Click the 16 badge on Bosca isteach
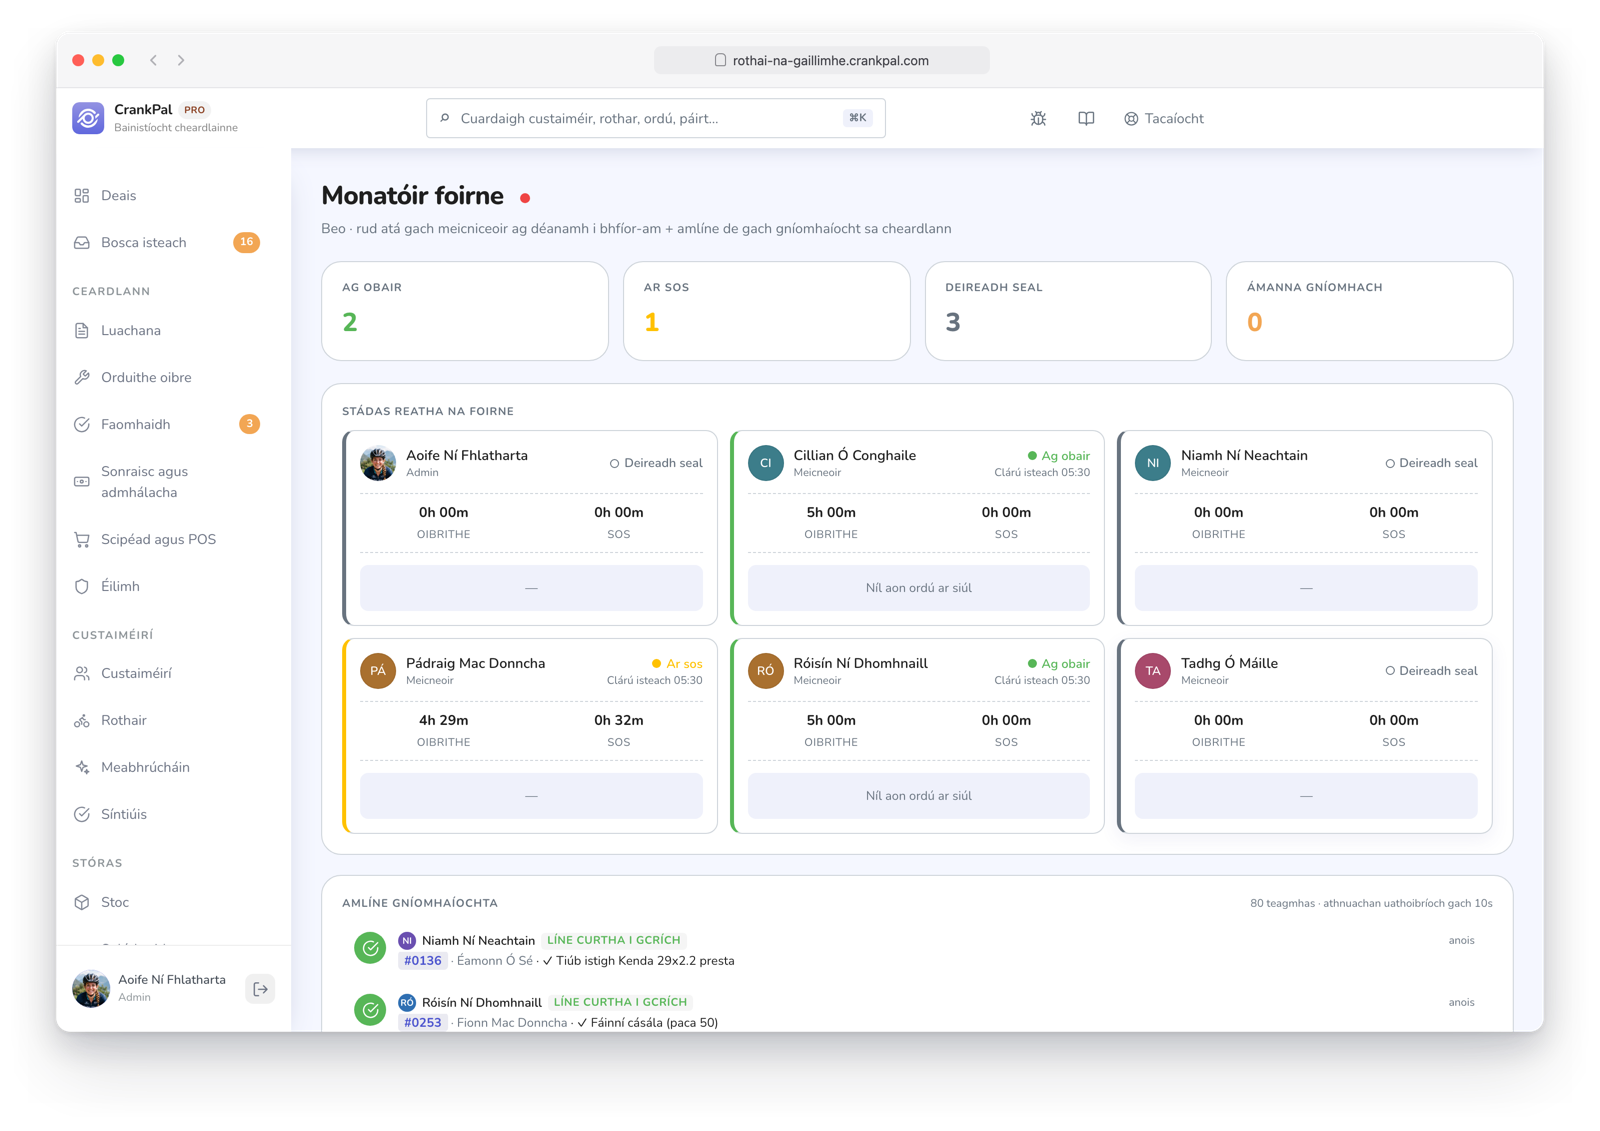This screenshot has width=1600, height=1131. (x=246, y=242)
